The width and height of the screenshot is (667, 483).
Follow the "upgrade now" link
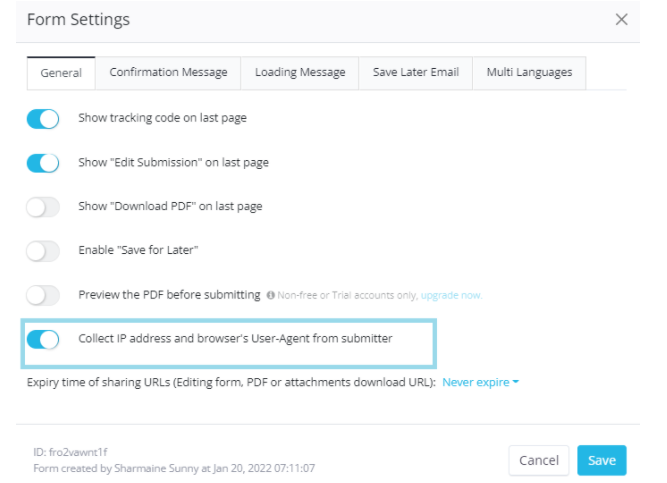click(x=451, y=296)
